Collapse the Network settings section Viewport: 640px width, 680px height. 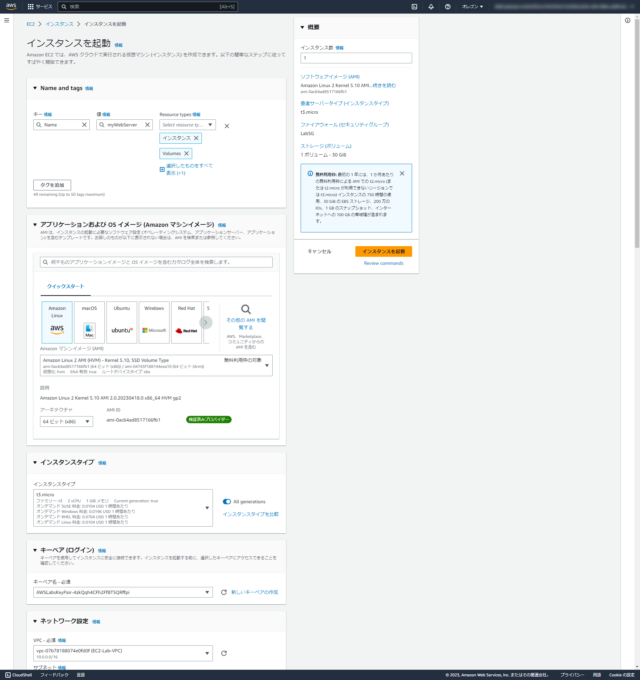35,621
